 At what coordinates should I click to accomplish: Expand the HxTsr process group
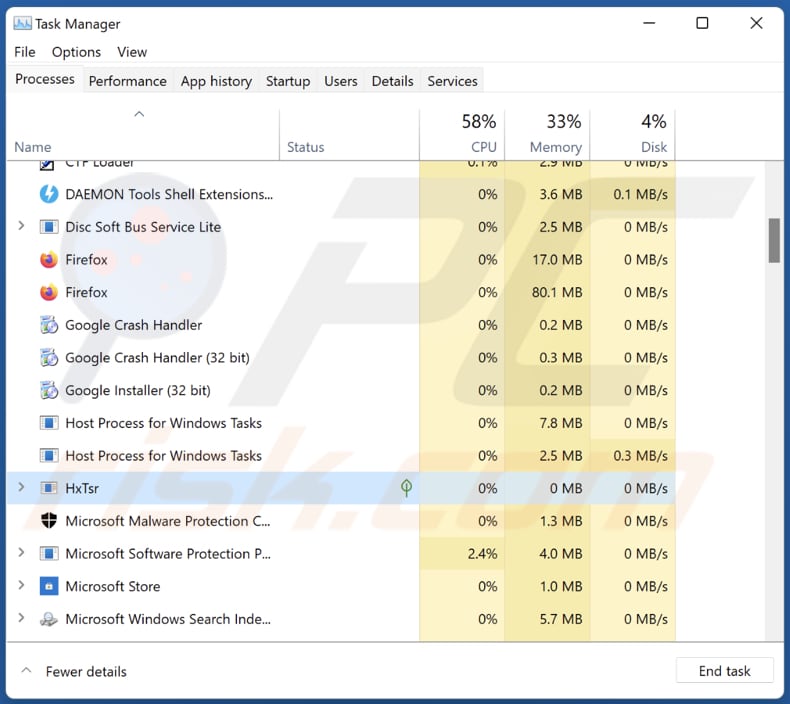tap(21, 487)
